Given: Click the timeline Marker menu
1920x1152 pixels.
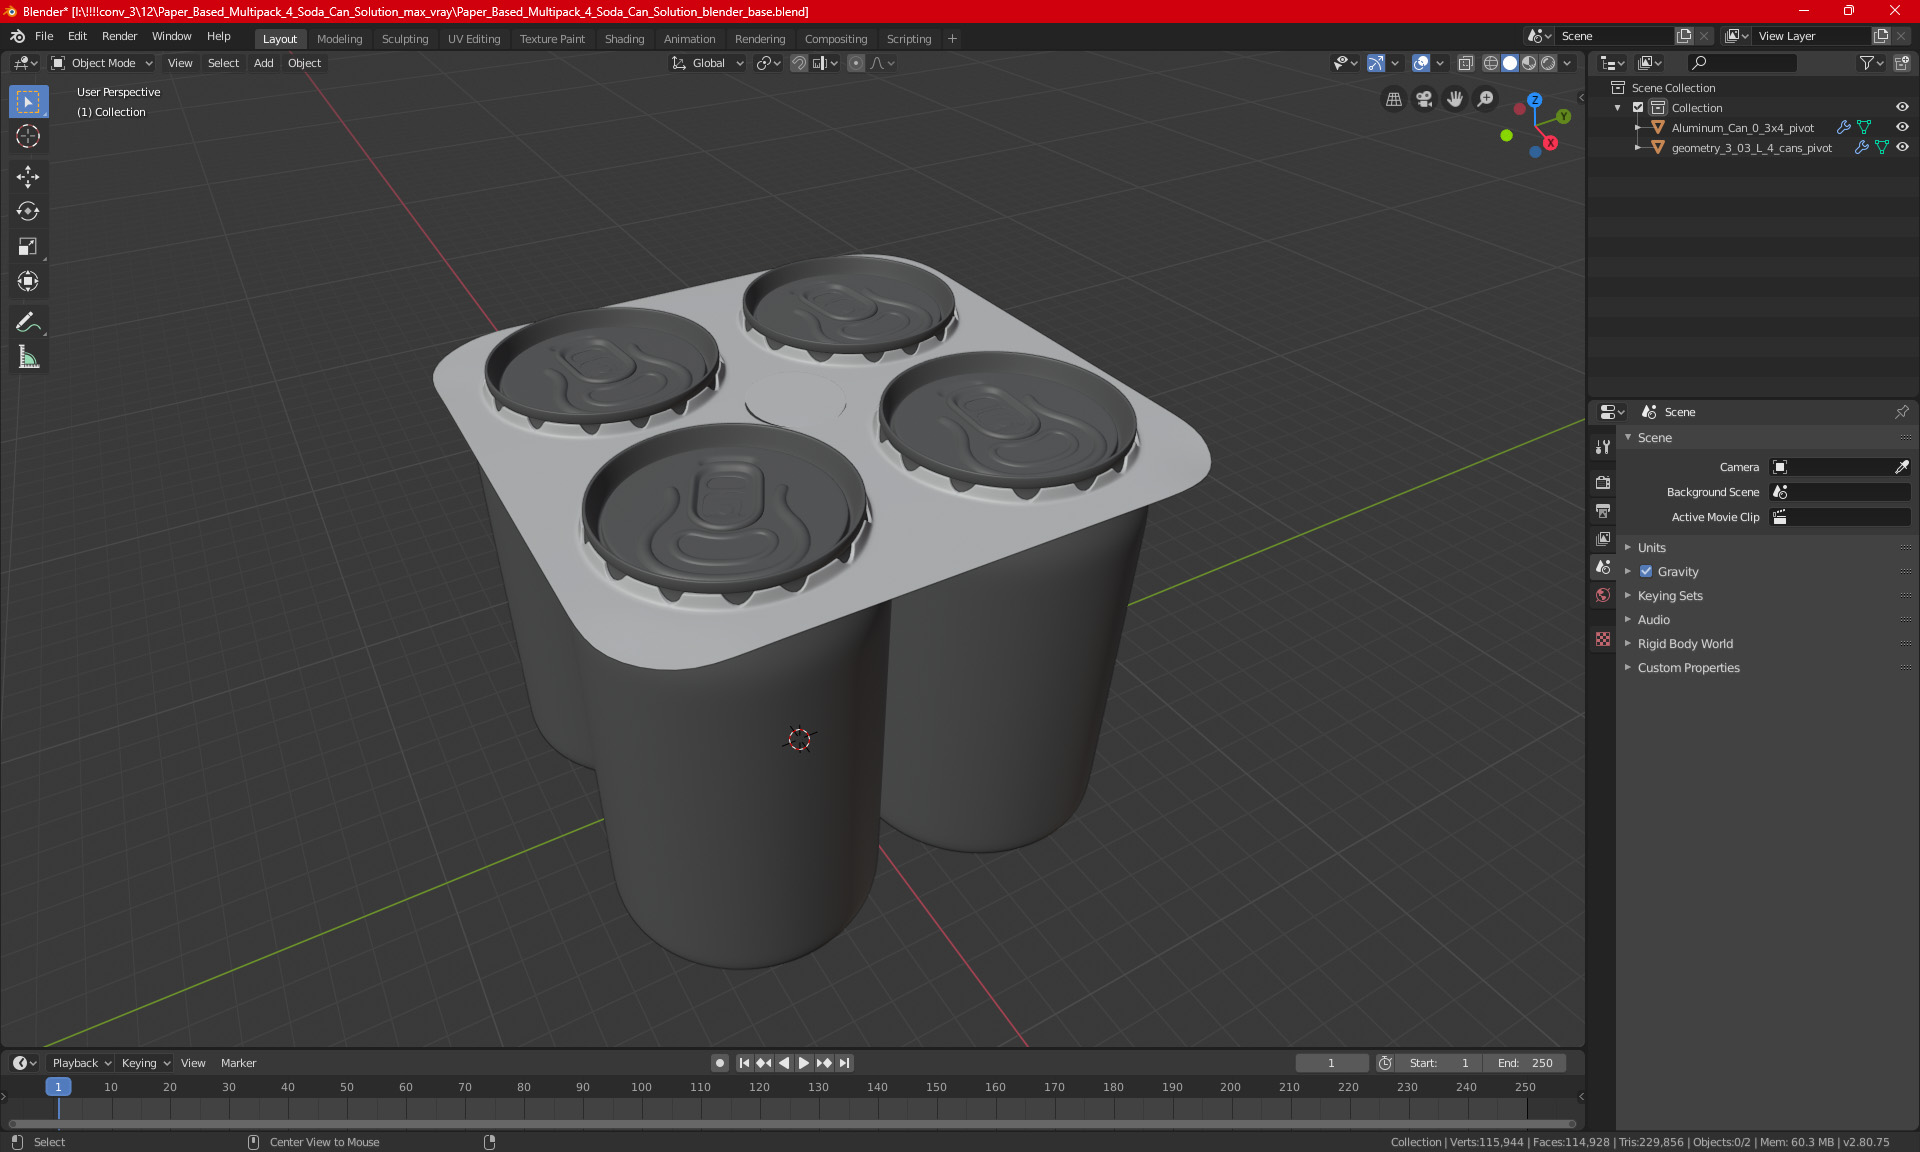Looking at the screenshot, I should (x=238, y=1063).
